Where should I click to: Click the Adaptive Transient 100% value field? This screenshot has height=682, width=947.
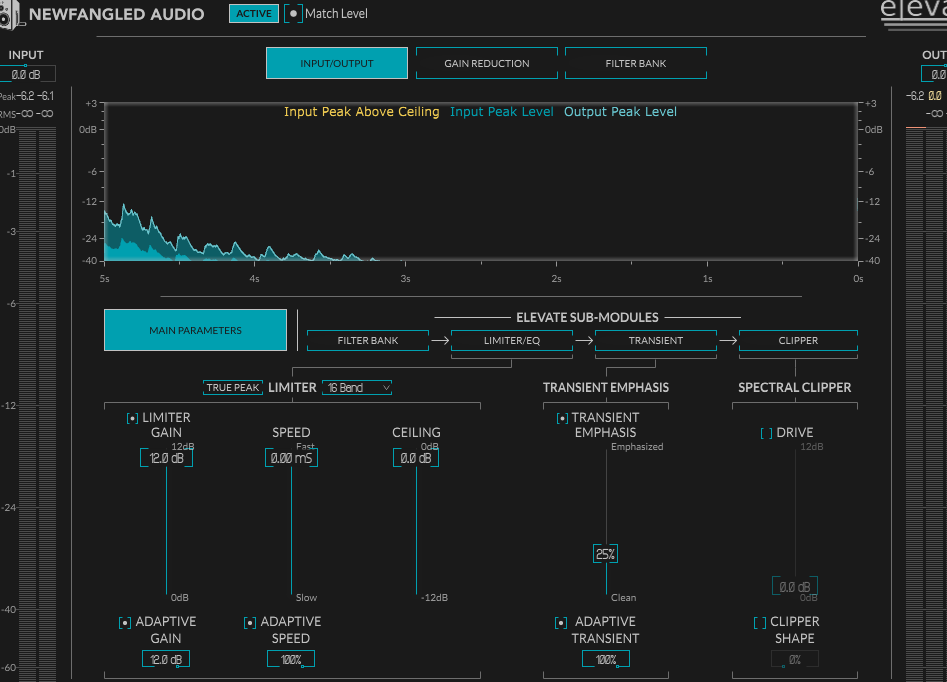(x=606, y=659)
